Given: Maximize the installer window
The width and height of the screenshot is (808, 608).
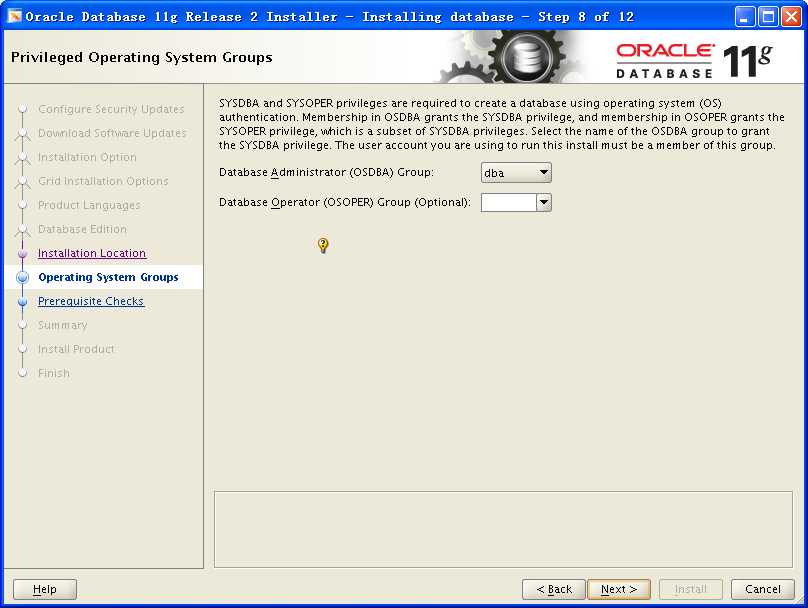Looking at the screenshot, I should [768, 16].
